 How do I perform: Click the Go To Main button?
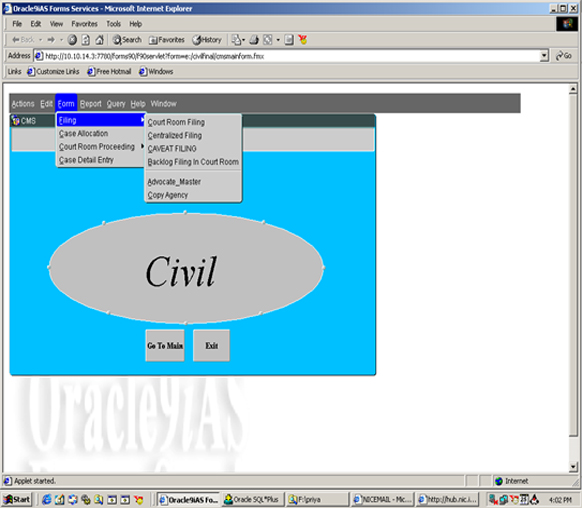(x=165, y=345)
